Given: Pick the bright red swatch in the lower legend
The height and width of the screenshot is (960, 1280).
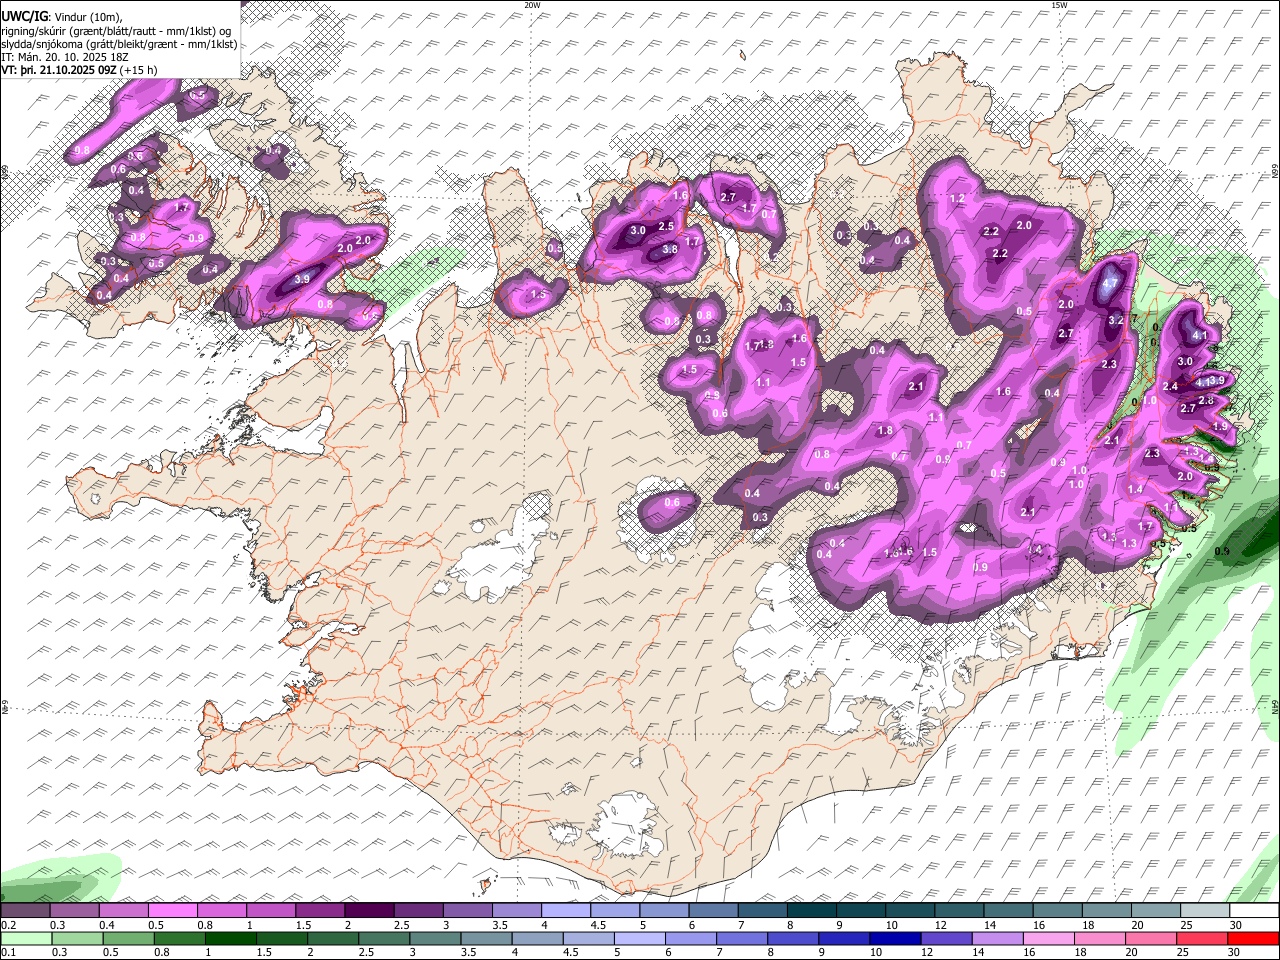Looking at the screenshot, I should coord(1254,939).
